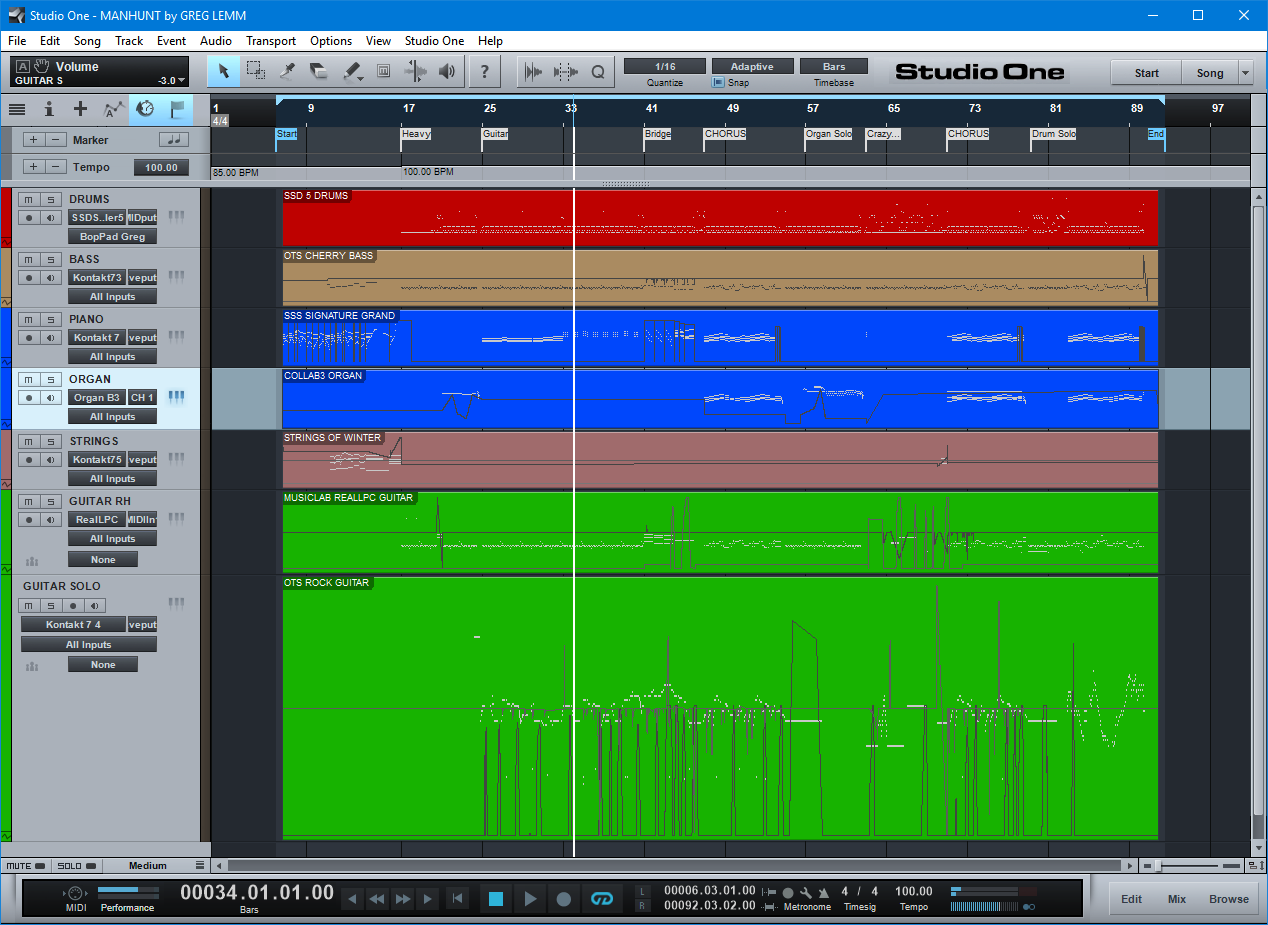
Task: Toggle the Snap checkbox
Action: coord(718,83)
